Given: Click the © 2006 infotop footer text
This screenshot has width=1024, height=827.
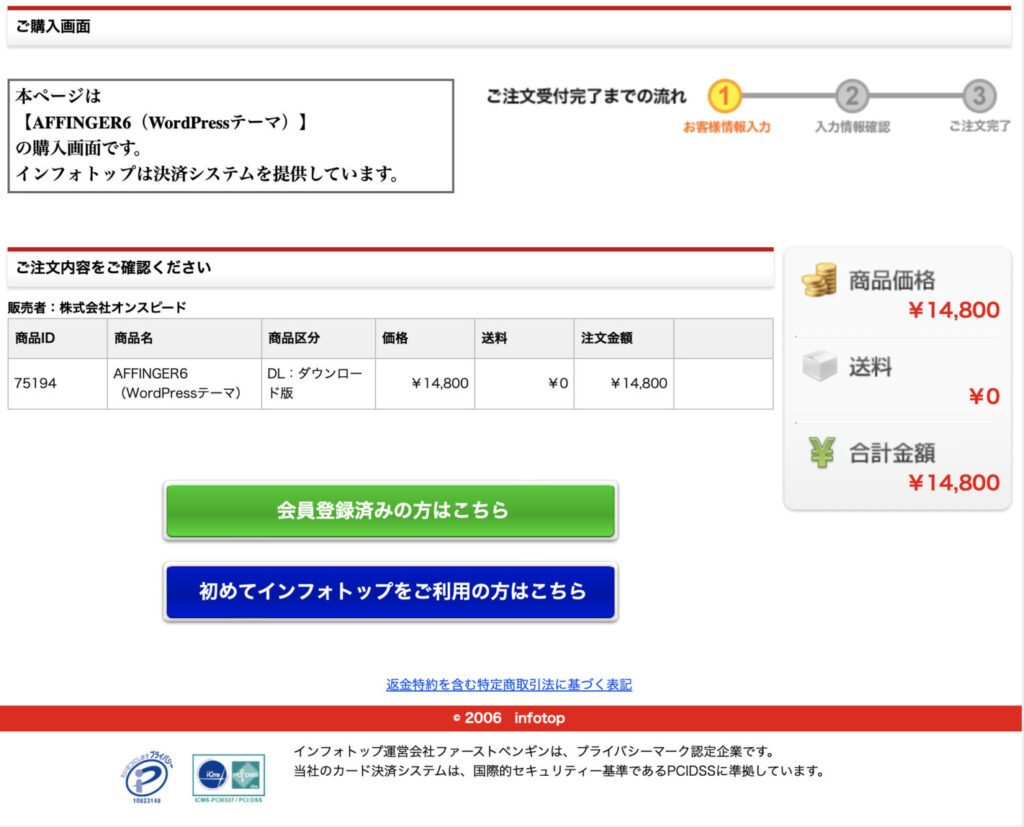Looking at the screenshot, I should point(509,718).
